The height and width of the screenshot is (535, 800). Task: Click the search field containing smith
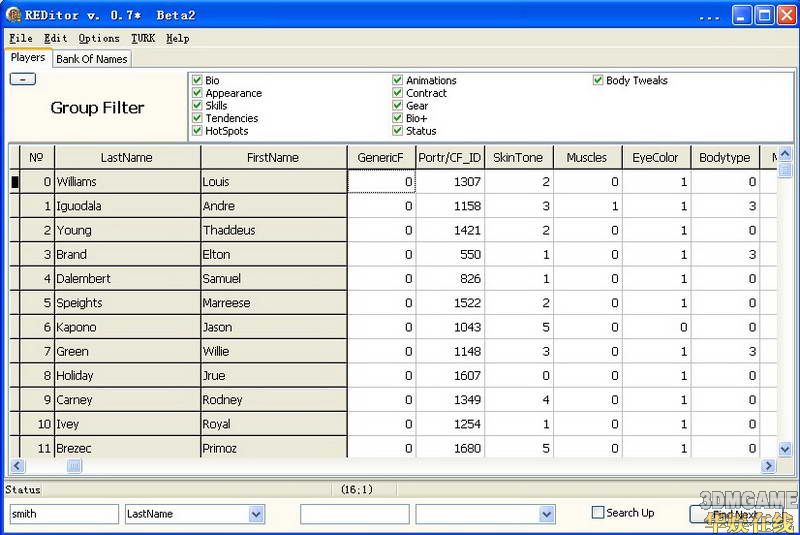coord(64,514)
